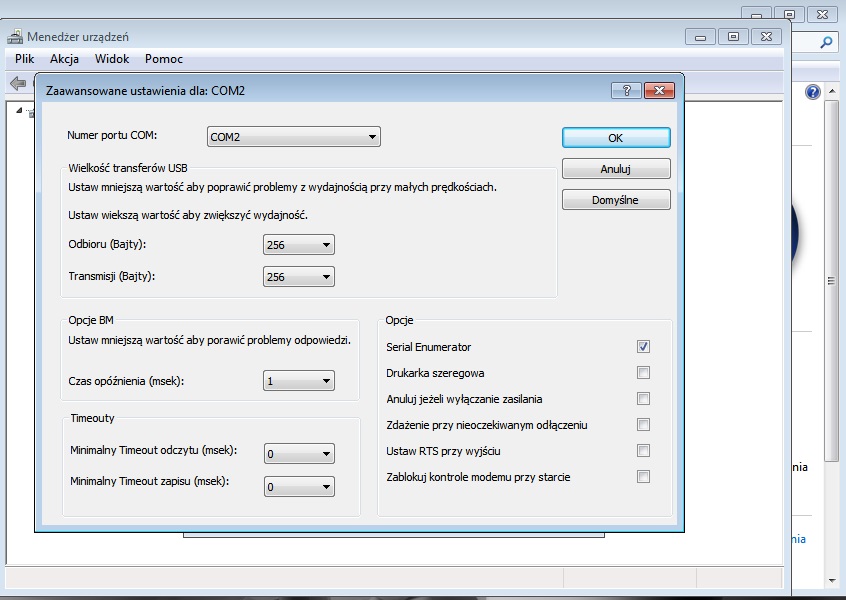
Task: Click the scroll down arrow in background window
Action: tap(831, 581)
